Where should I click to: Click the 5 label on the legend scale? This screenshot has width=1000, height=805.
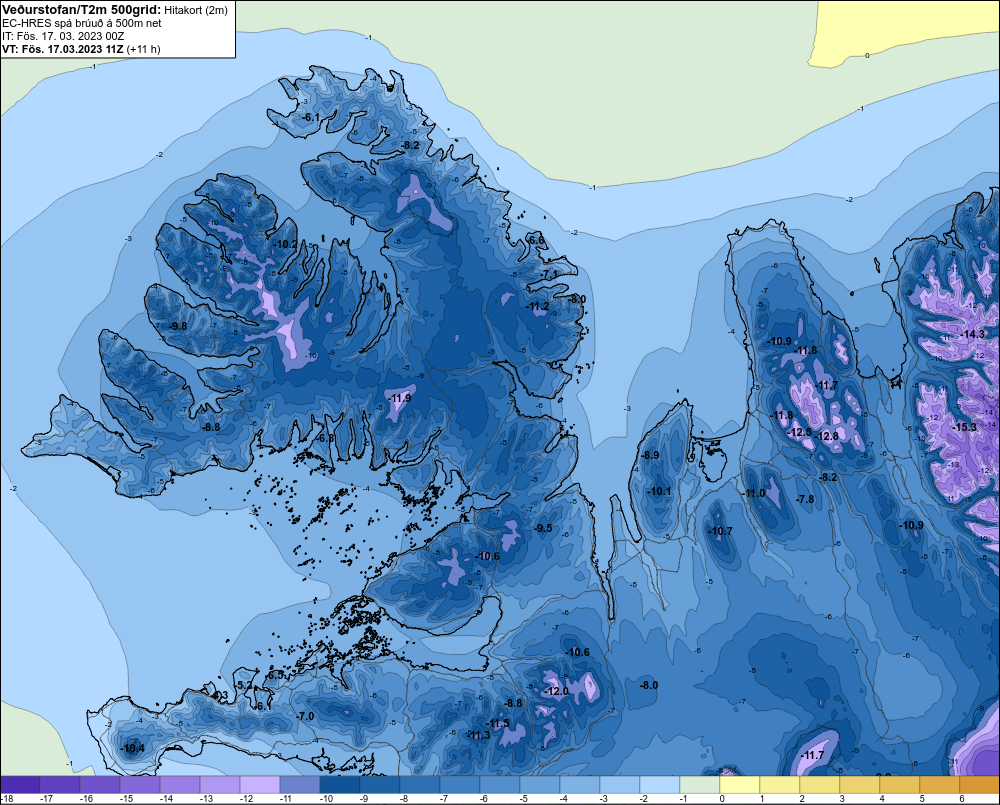[x=922, y=799]
